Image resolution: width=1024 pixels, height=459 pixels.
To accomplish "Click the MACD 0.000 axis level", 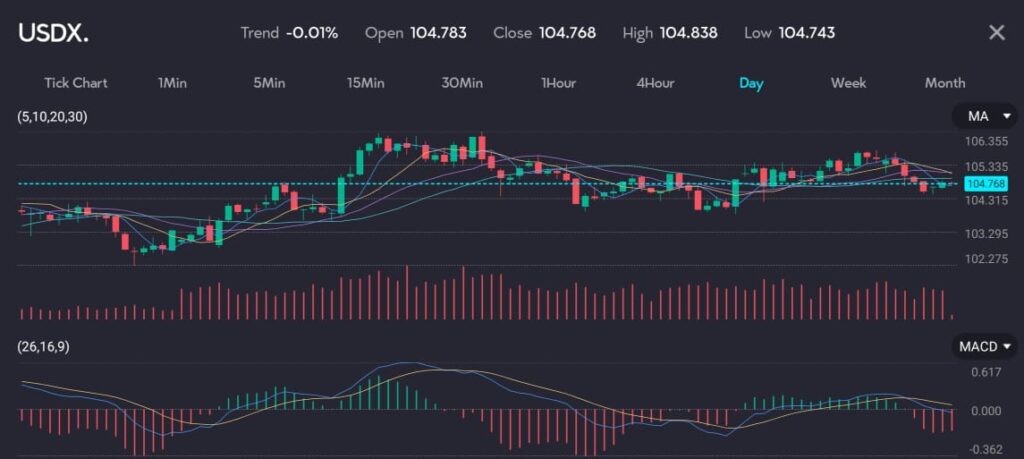I will click(986, 411).
